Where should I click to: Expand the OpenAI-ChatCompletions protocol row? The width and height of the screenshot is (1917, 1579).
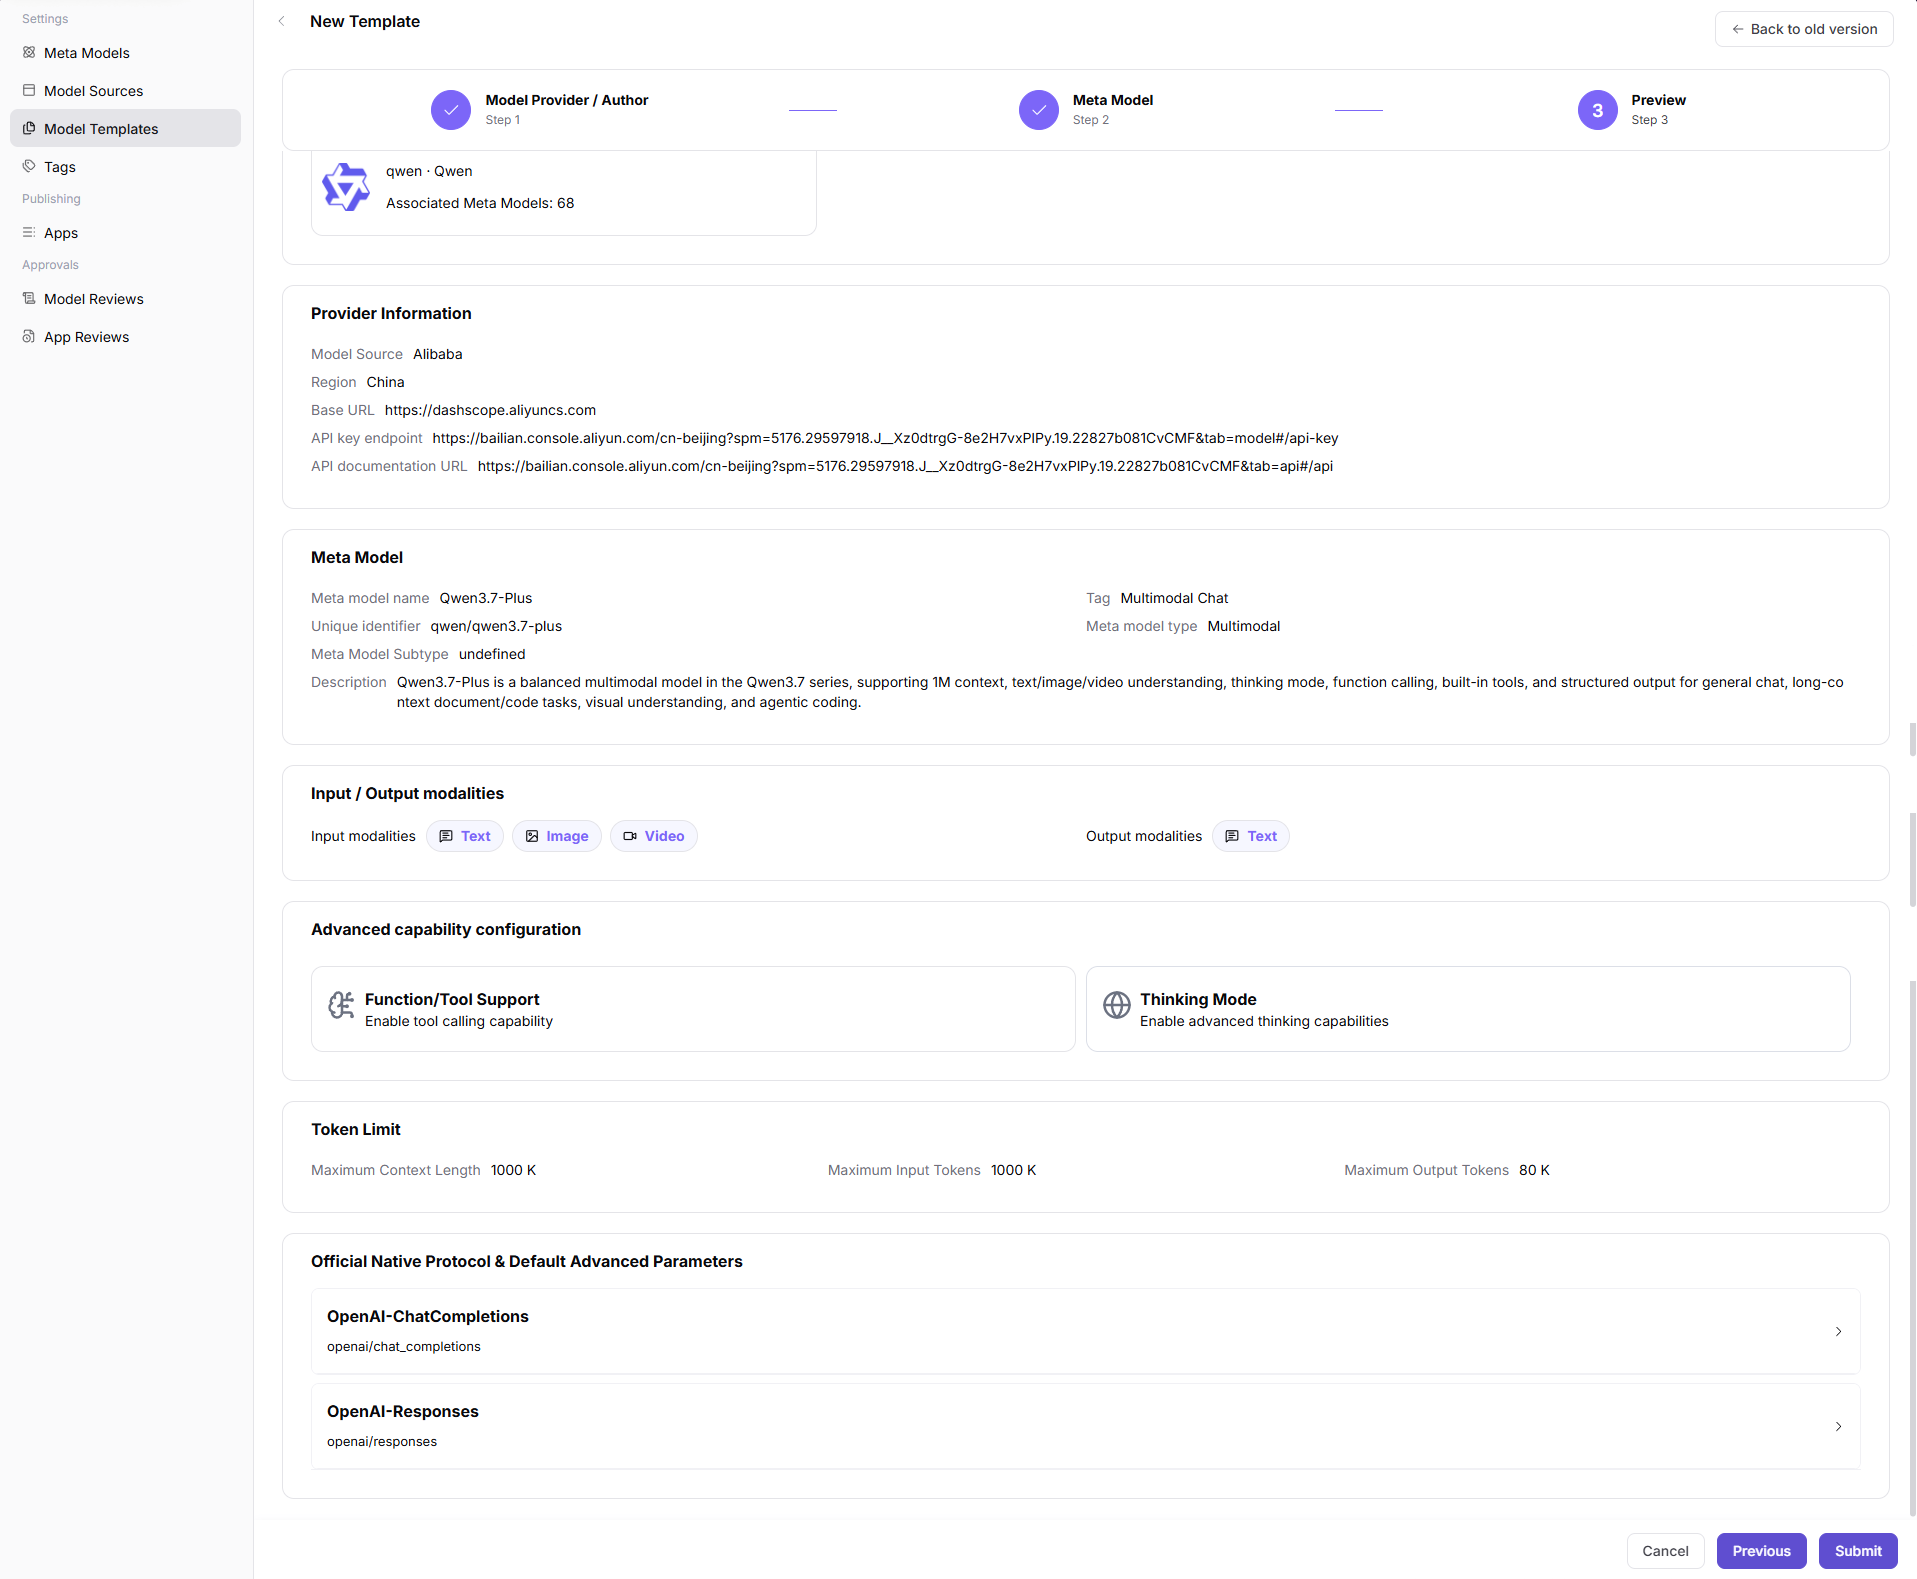[x=1086, y=1331]
